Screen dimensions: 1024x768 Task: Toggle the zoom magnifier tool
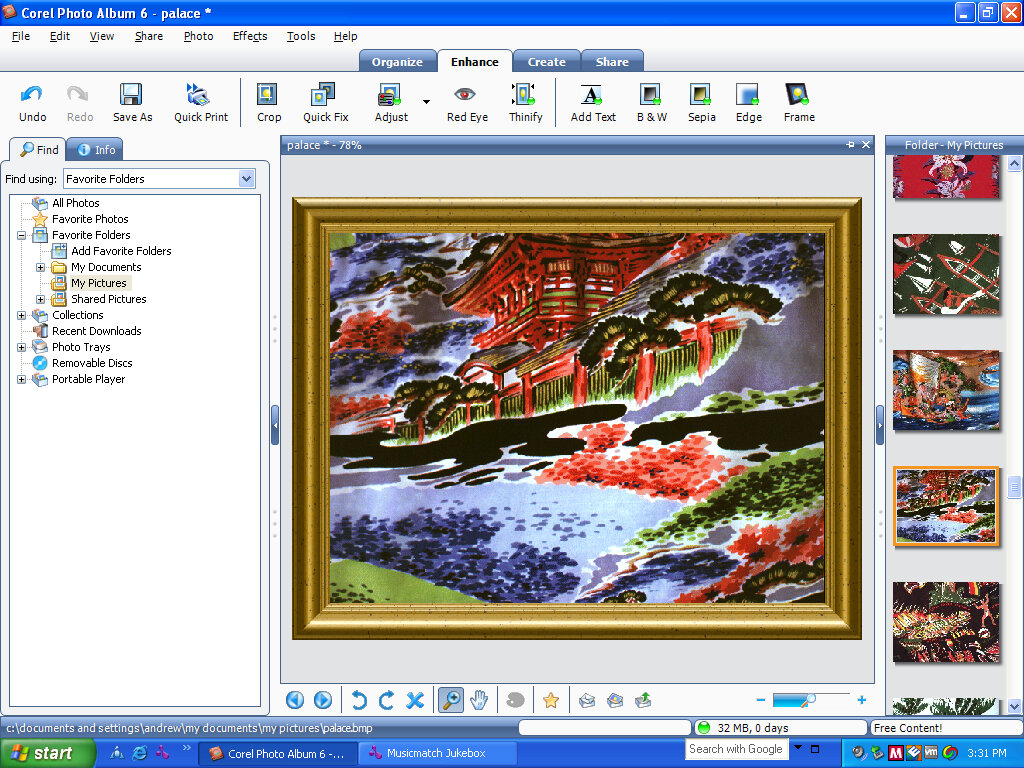pos(451,701)
